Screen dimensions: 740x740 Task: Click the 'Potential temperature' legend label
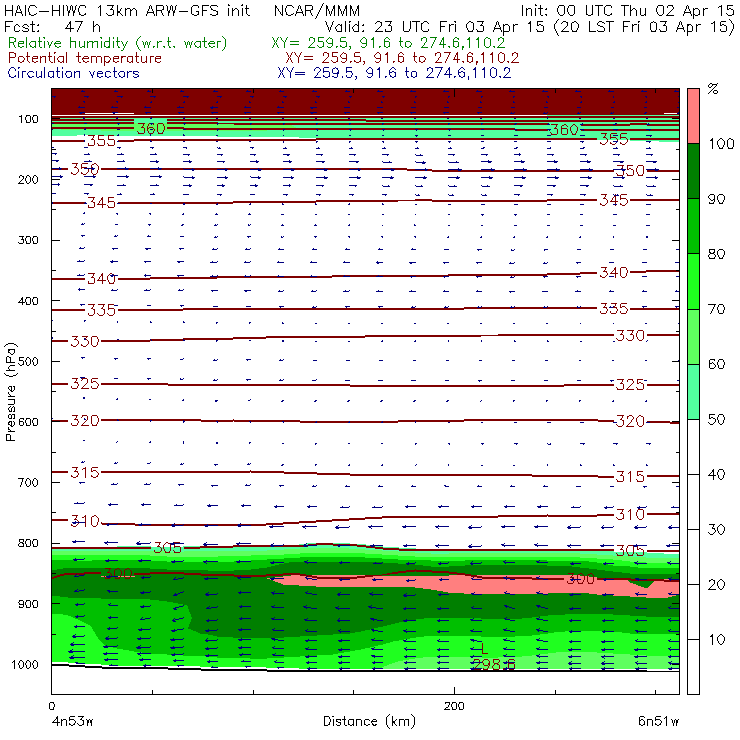click(85, 58)
